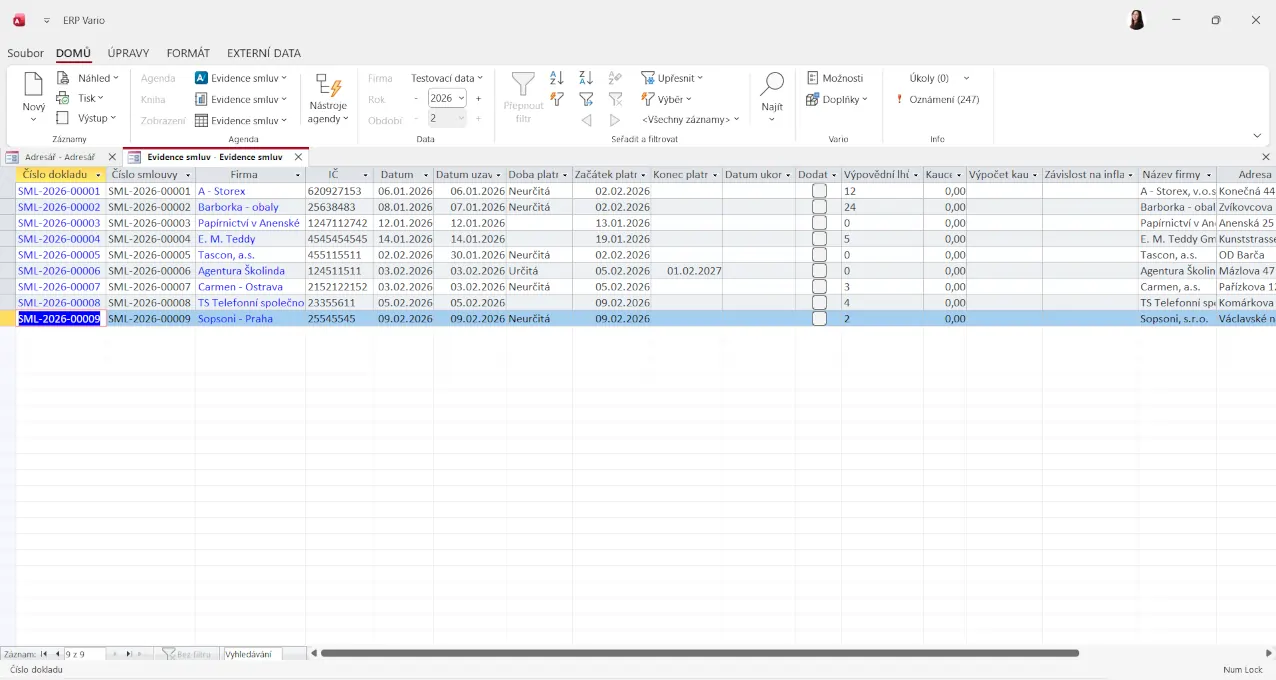Expand the year 2026 combo box

[461, 99]
